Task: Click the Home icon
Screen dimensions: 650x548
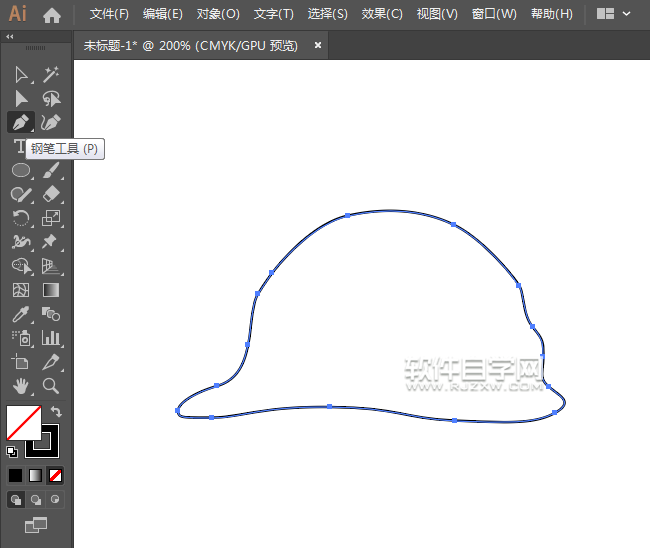Action: coord(52,15)
